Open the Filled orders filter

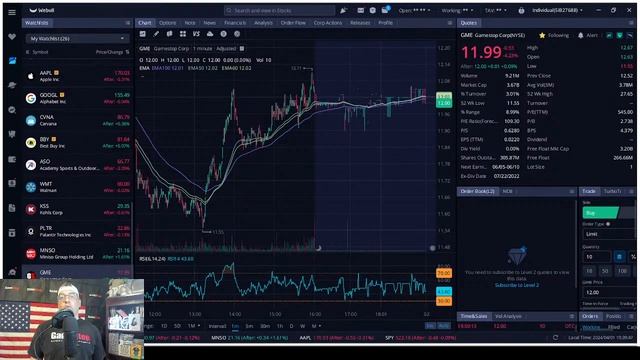pos(613,327)
